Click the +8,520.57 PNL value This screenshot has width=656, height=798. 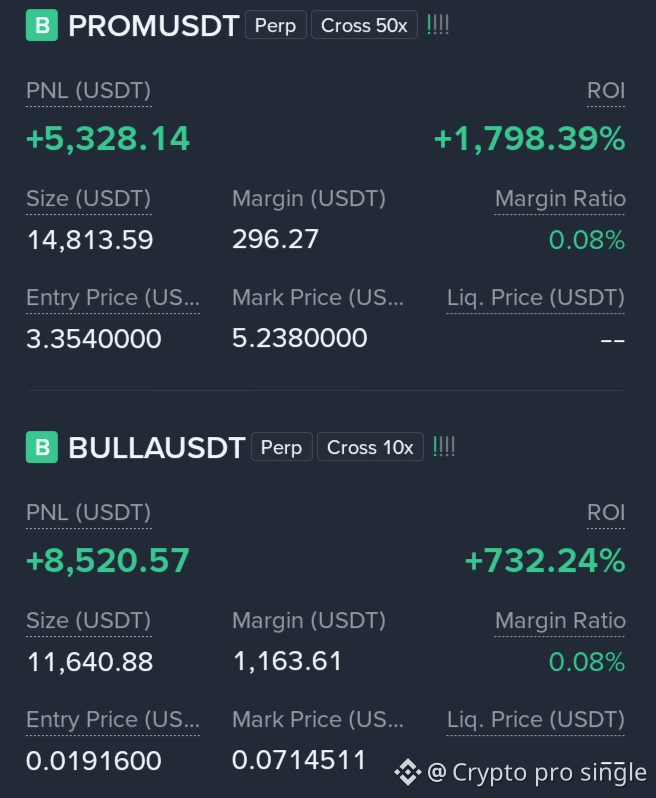[108, 560]
